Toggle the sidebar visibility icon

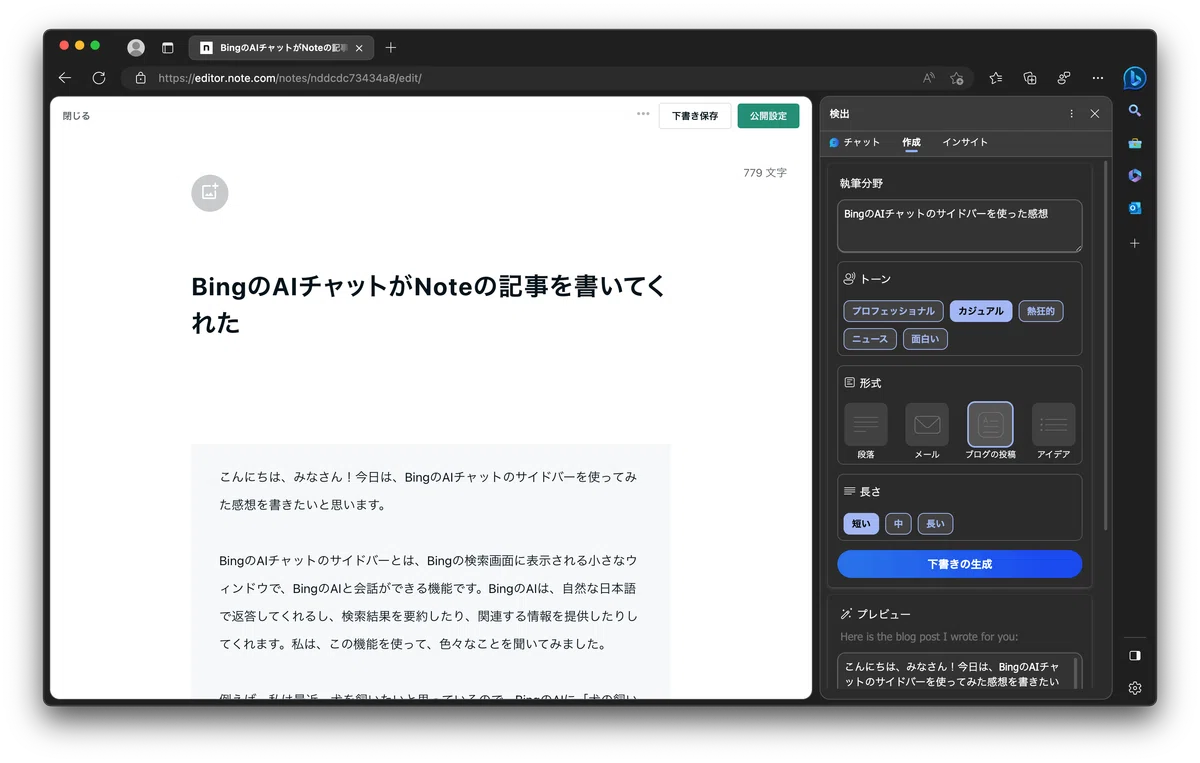tap(1135, 656)
